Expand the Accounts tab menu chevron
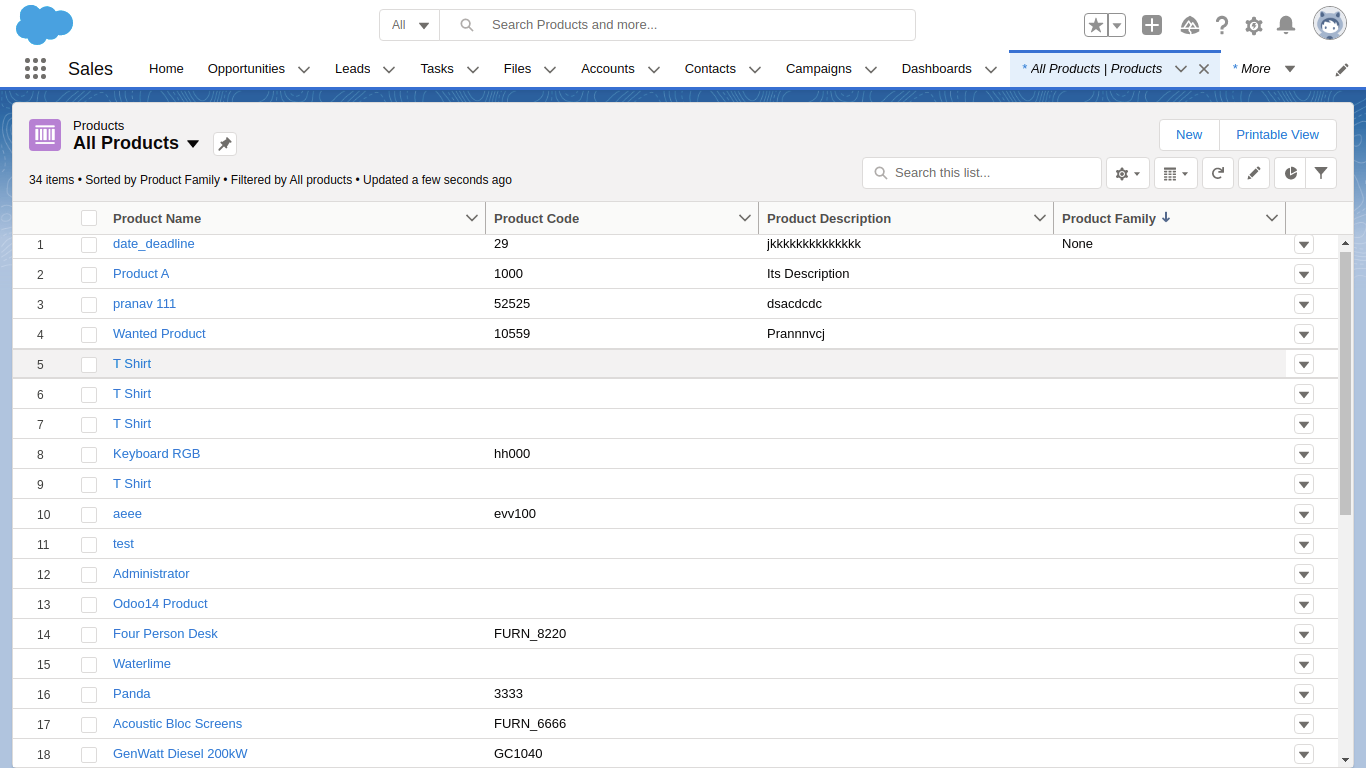The height and width of the screenshot is (768, 1366). [x=654, y=69]
